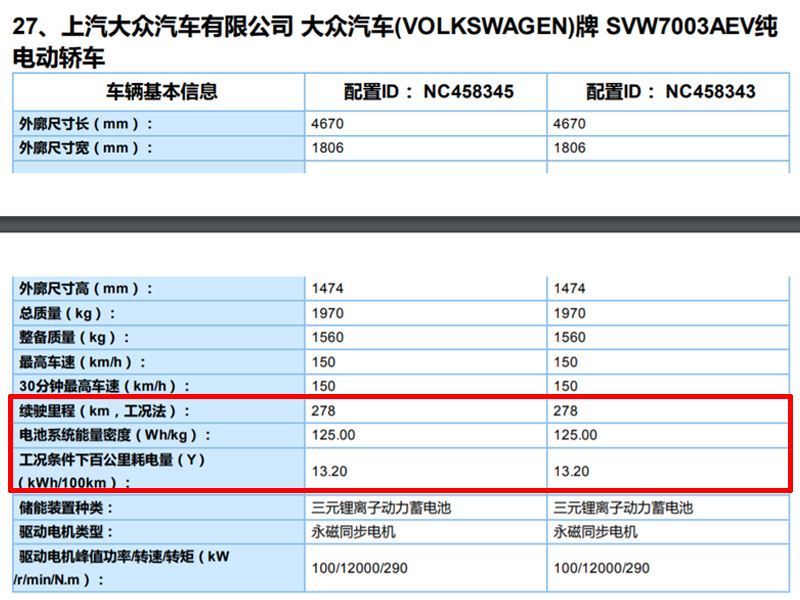Select the label 驱动电机类型

(x=66, y=532)
